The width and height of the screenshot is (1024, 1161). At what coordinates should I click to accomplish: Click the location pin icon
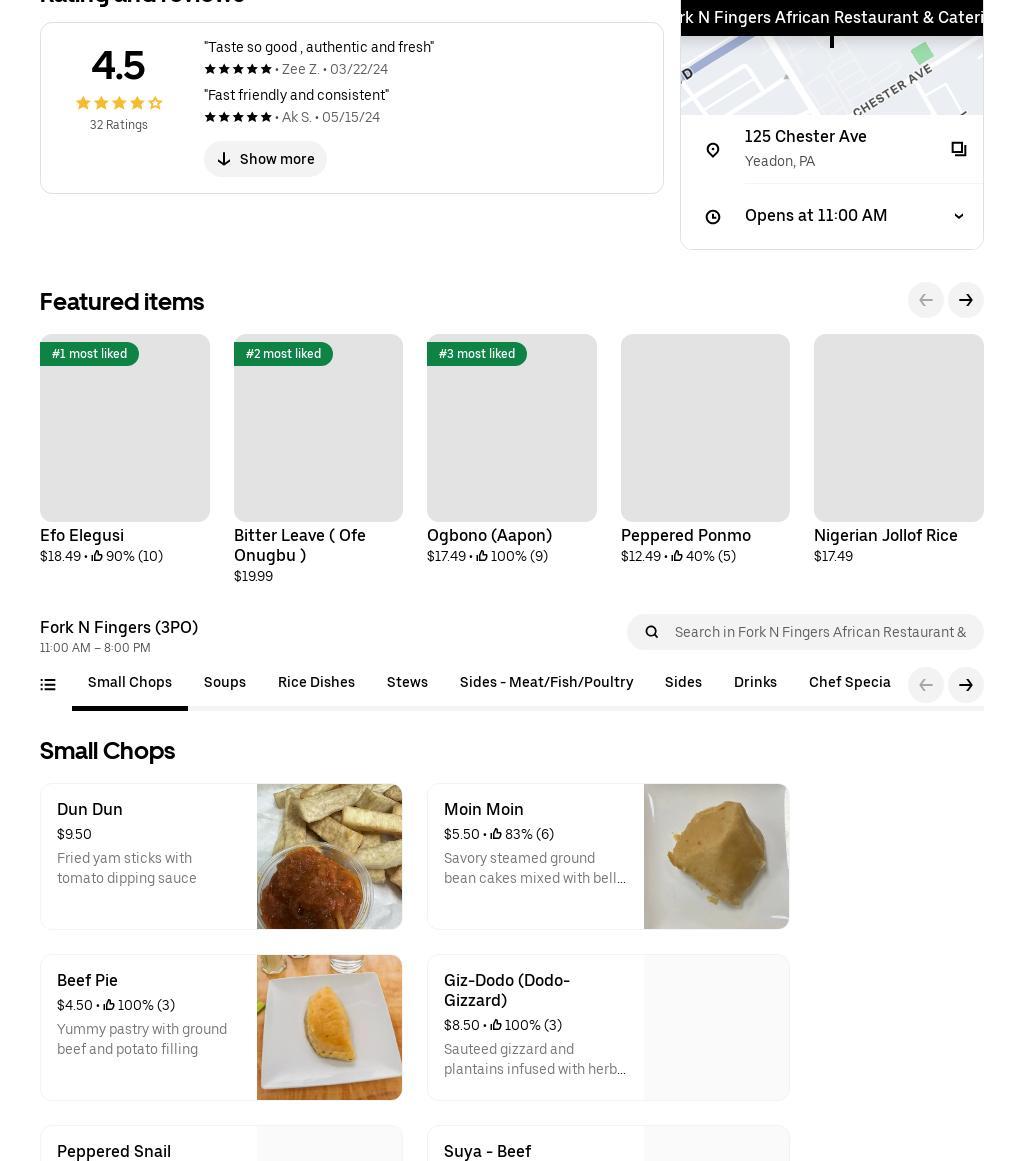pos(713,149)
